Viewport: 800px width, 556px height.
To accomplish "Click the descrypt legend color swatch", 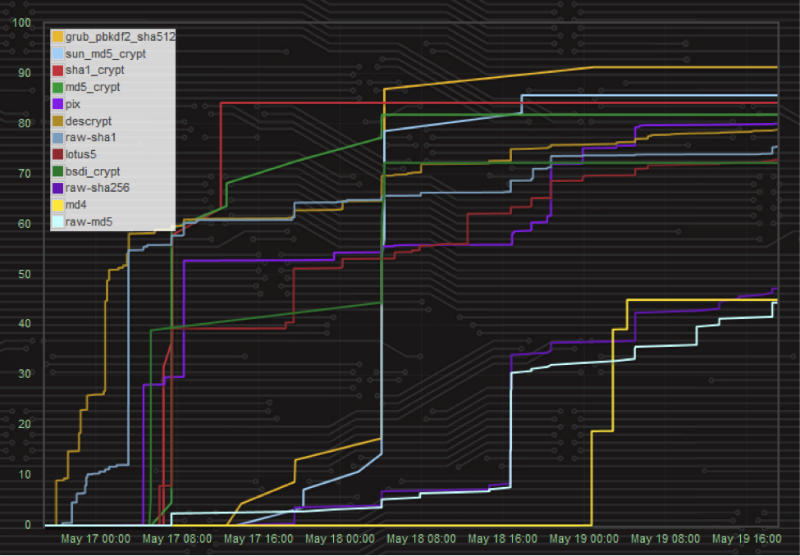I will 58,121.
